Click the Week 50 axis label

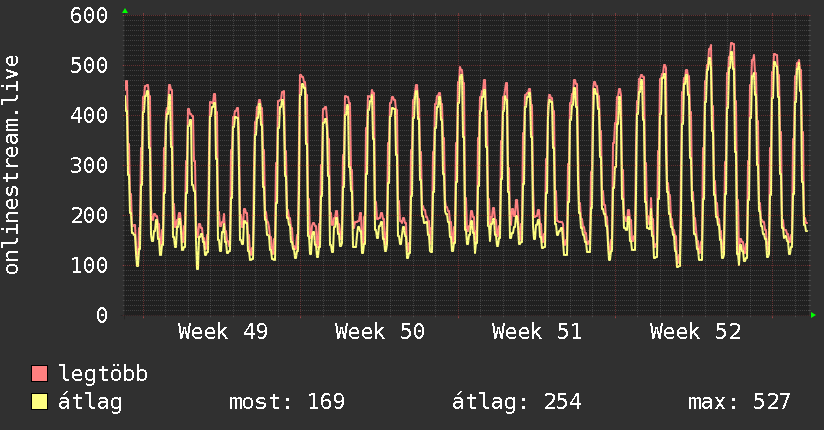[380, 331]
